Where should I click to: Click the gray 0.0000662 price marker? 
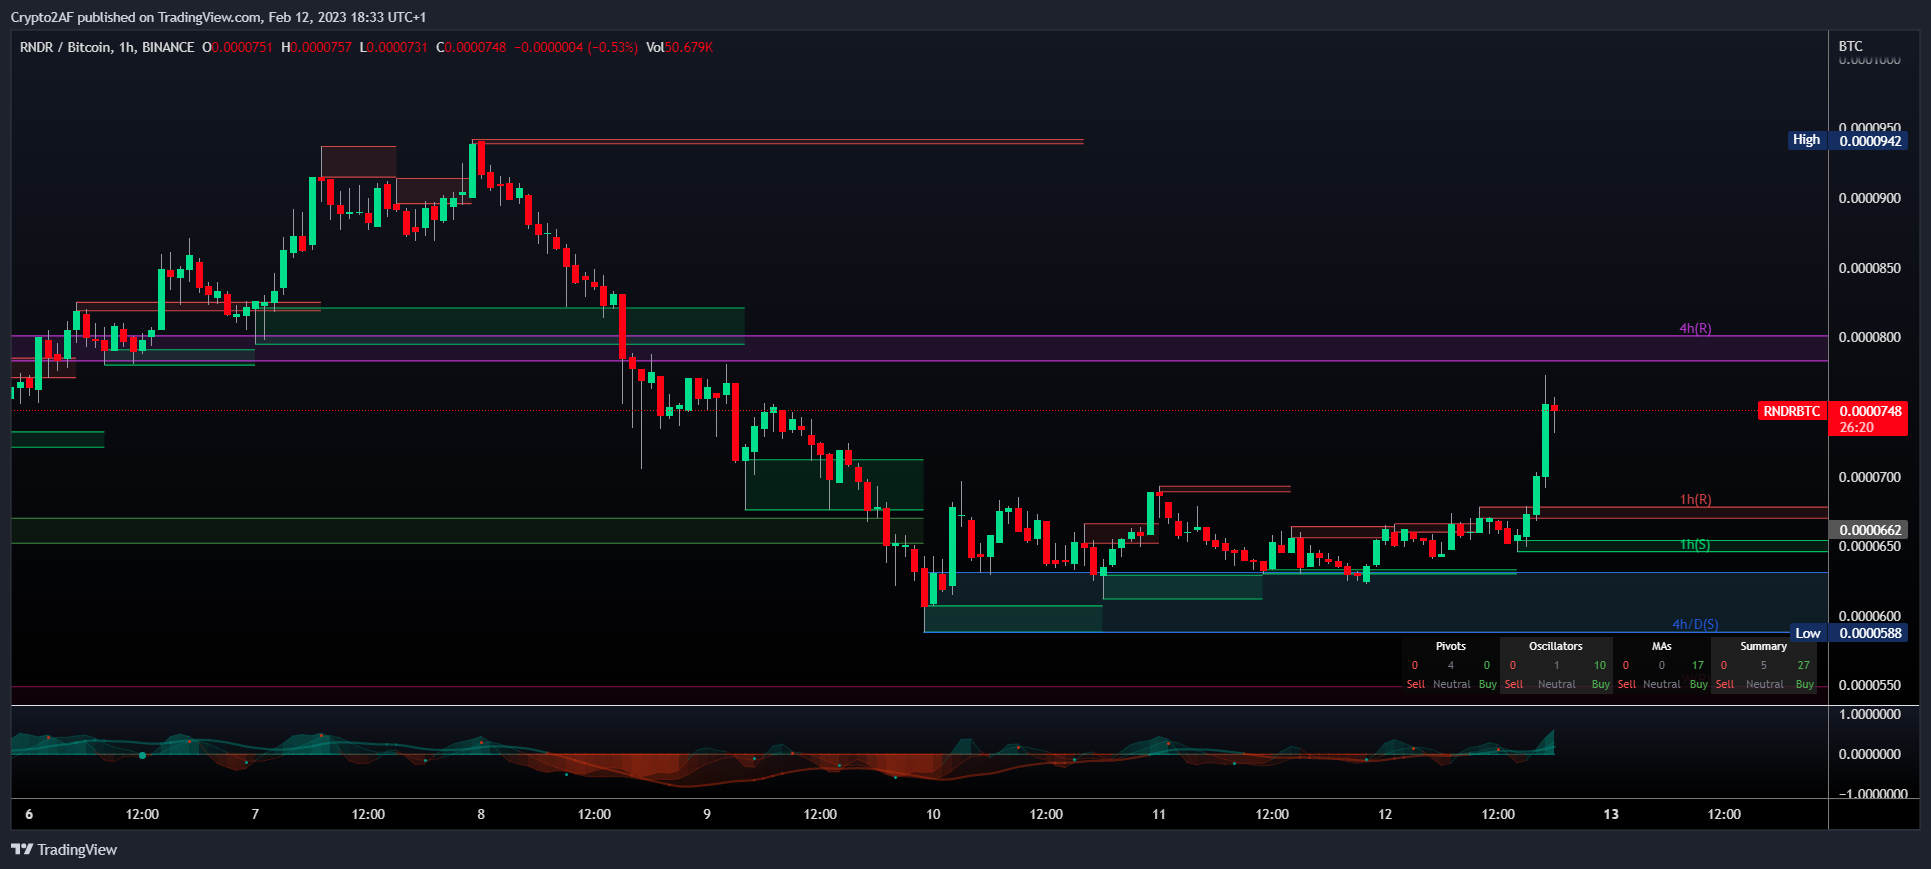(x=1870, y=530)
